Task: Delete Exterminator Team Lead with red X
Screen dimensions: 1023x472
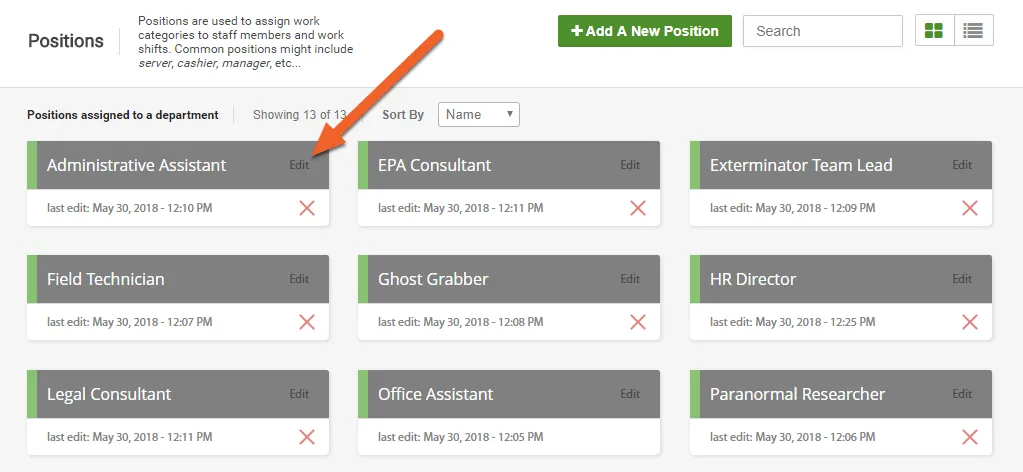Action: pyautogui.click(x=970, y=208)
